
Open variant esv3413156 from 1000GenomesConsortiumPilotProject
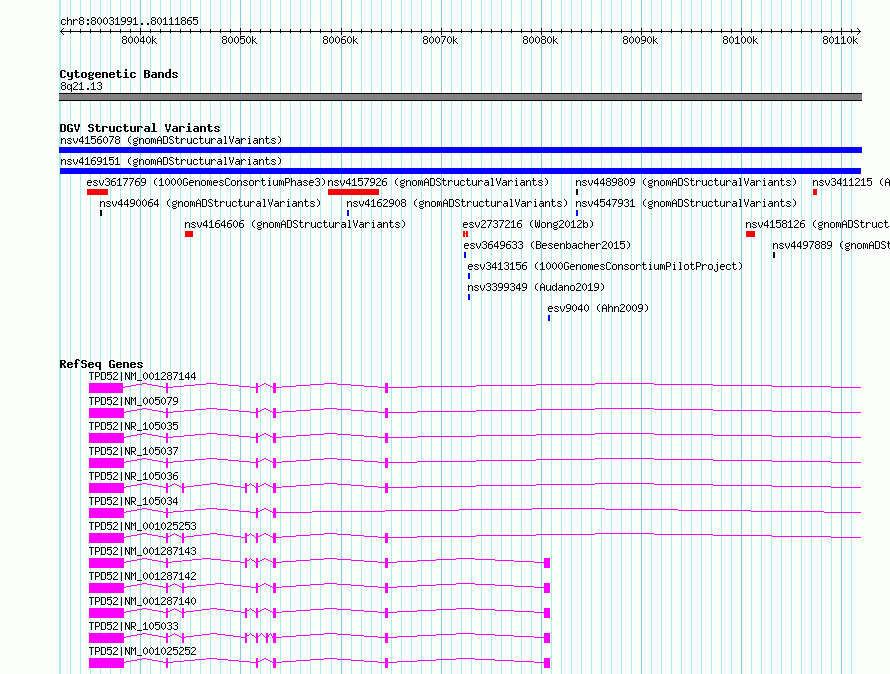click(605, 266)
